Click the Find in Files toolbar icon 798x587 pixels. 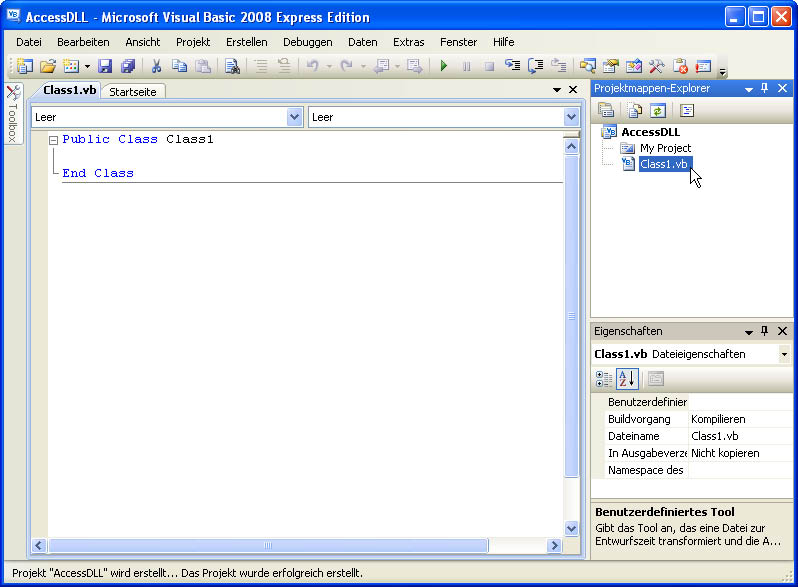[x=232, y=66]
